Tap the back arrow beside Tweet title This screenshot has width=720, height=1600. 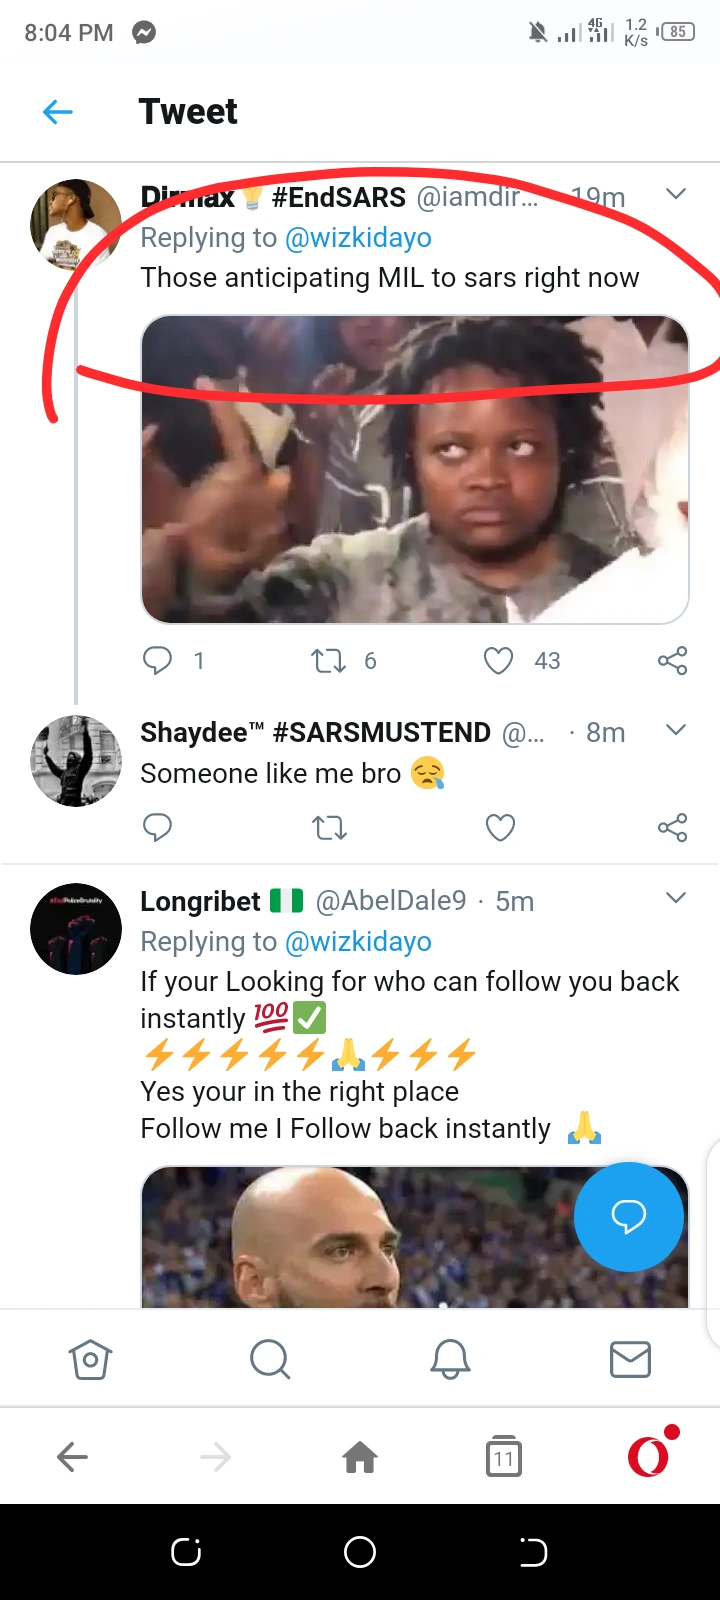coord(58,112)
